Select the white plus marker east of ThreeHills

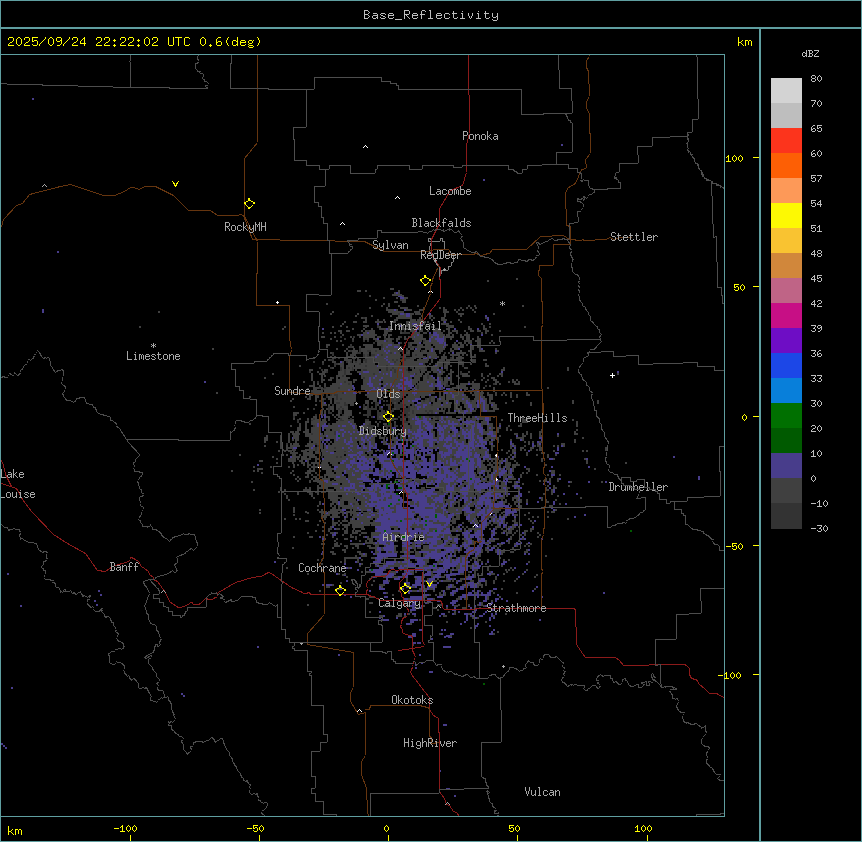click(613, 375)
